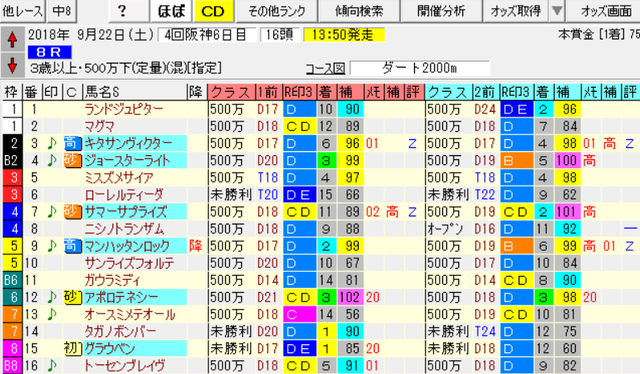Click the pink 100 rating for ジョースターライト

point(567,160)
